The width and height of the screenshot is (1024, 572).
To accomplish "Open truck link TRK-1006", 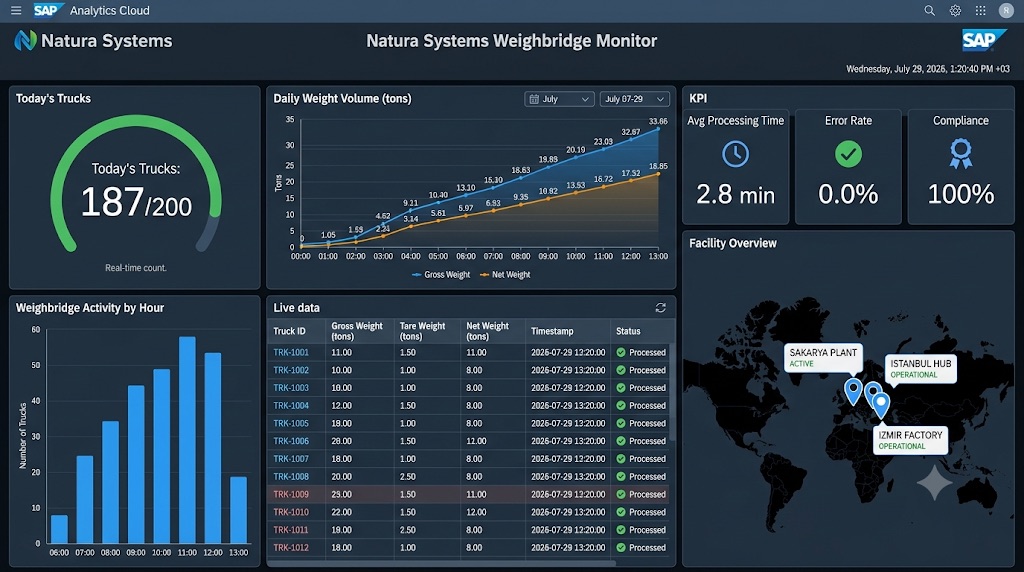I will click(x=291, y=441).
